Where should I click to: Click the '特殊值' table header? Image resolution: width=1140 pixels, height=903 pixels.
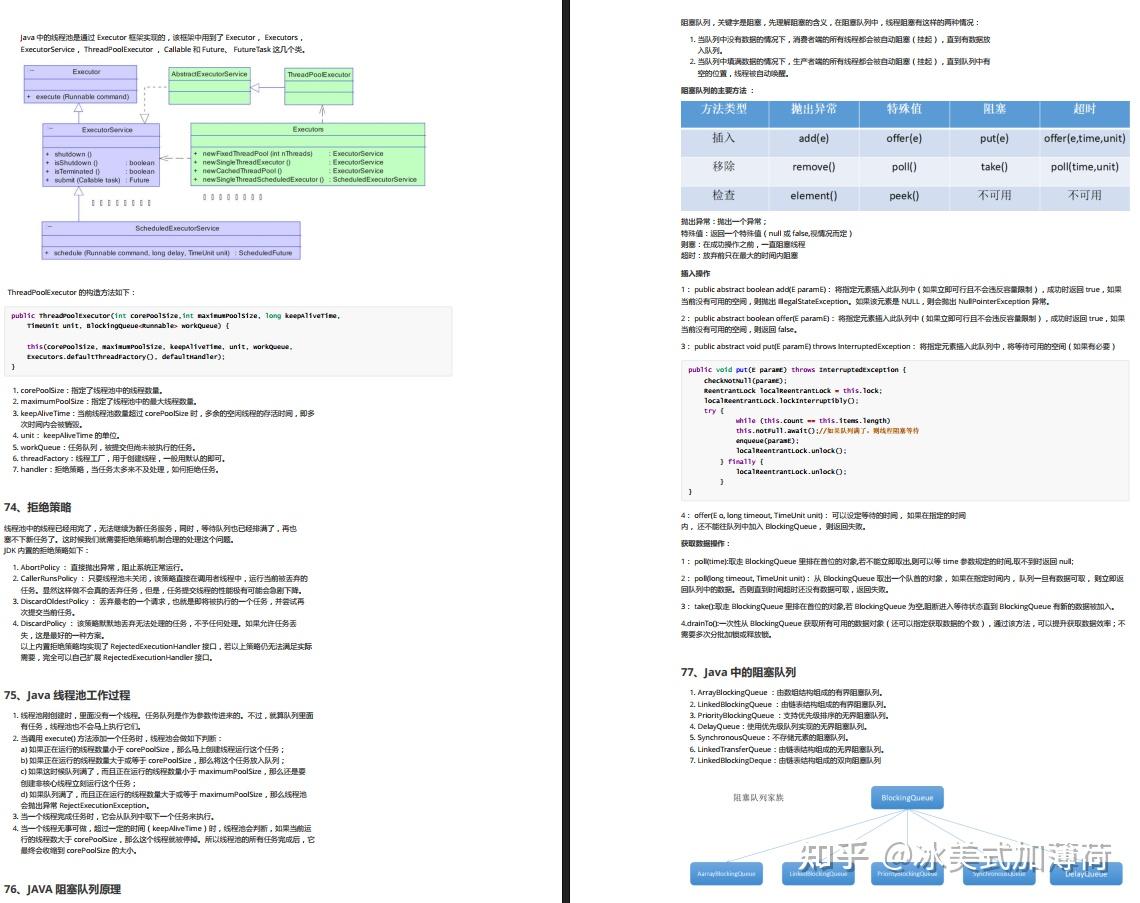pyautogui.click(x=904, y=109)
